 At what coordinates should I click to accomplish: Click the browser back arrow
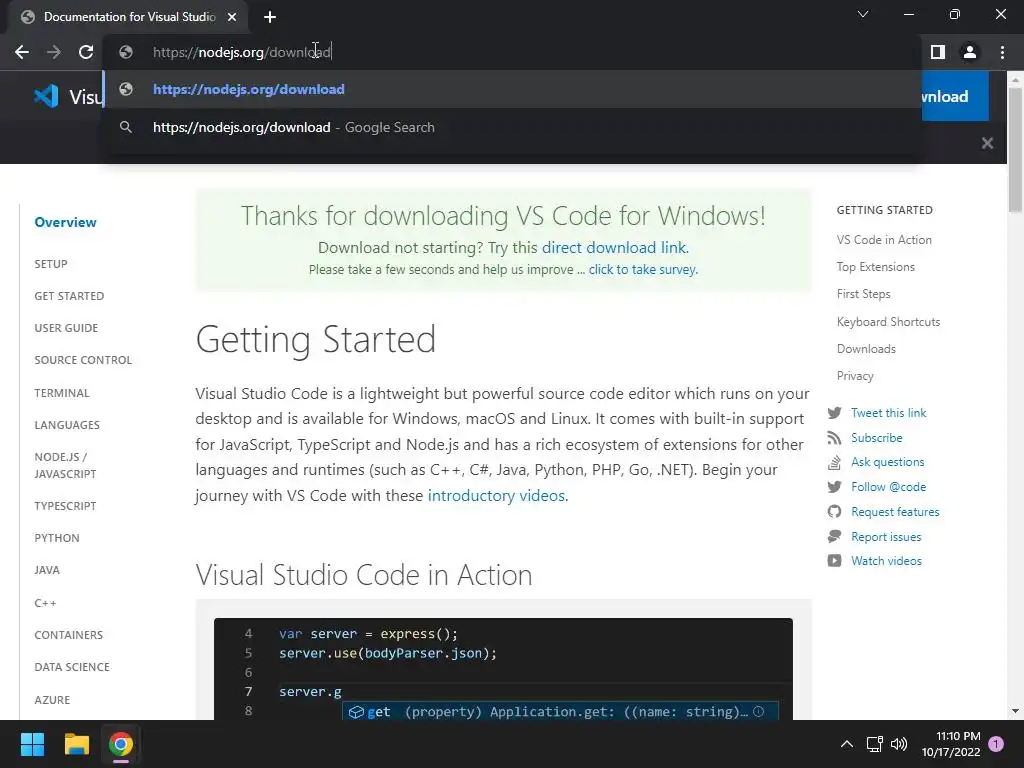click(x=22, y=52)
